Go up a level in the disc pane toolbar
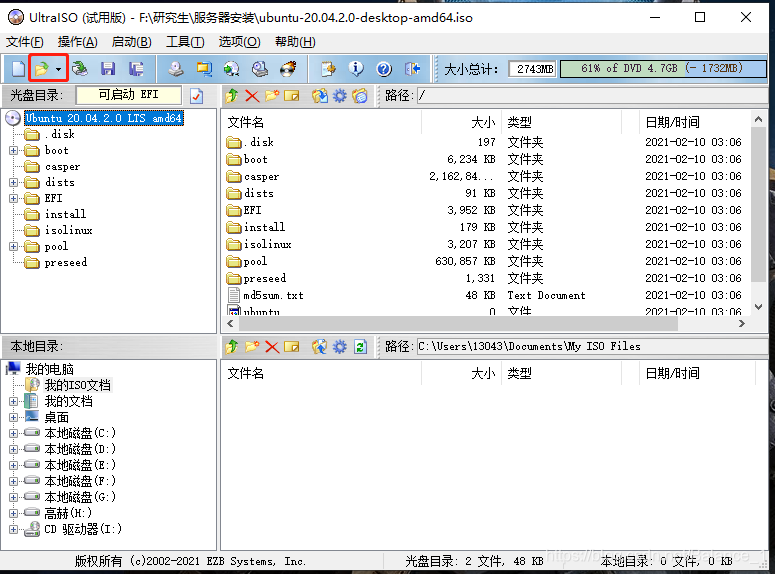775x574 pixels. coord(232,95)
